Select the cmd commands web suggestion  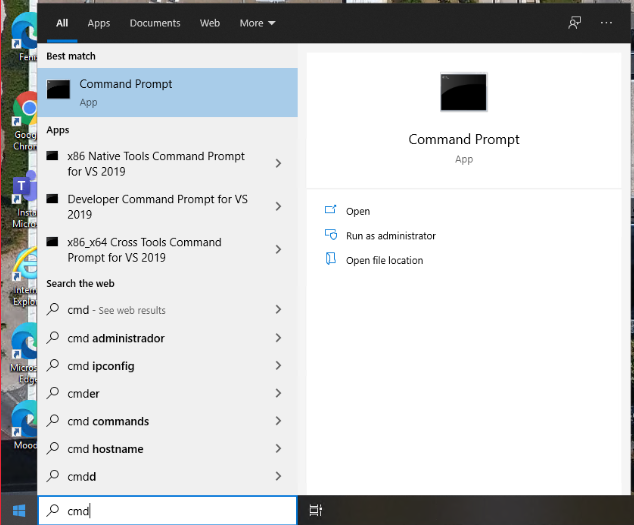click(108, 422)
